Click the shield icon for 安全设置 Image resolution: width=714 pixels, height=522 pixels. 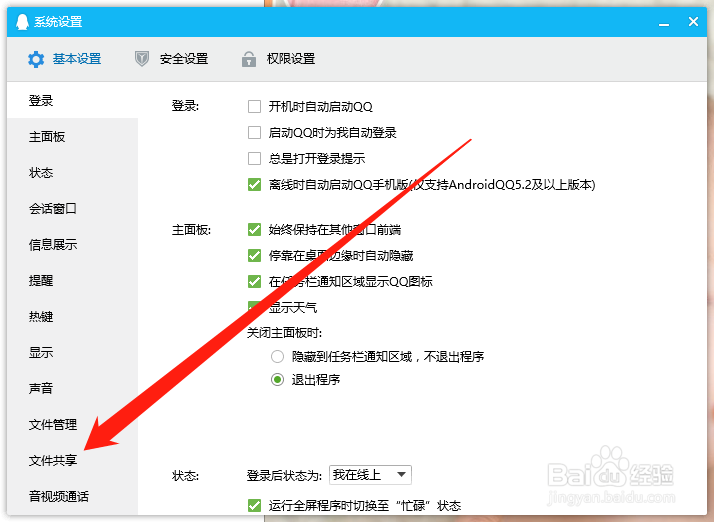142,59
